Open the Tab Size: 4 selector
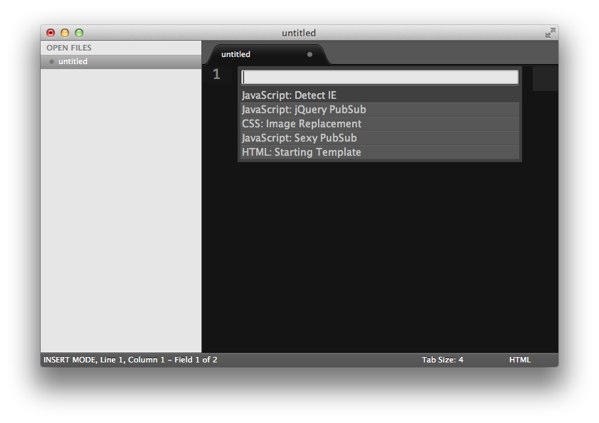The image size is (599, 423). pos(442,360)
